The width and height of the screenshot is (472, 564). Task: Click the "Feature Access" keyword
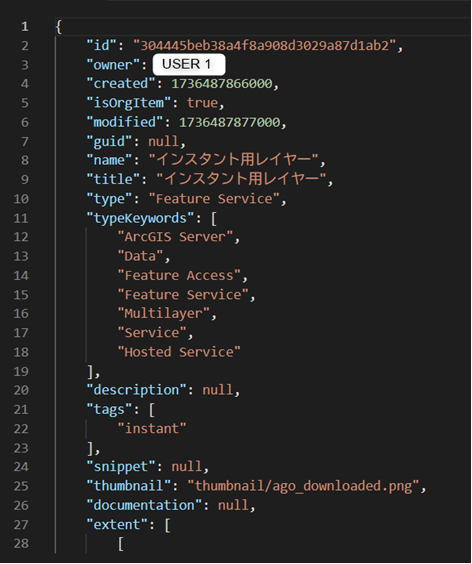[x=179, y=276]
